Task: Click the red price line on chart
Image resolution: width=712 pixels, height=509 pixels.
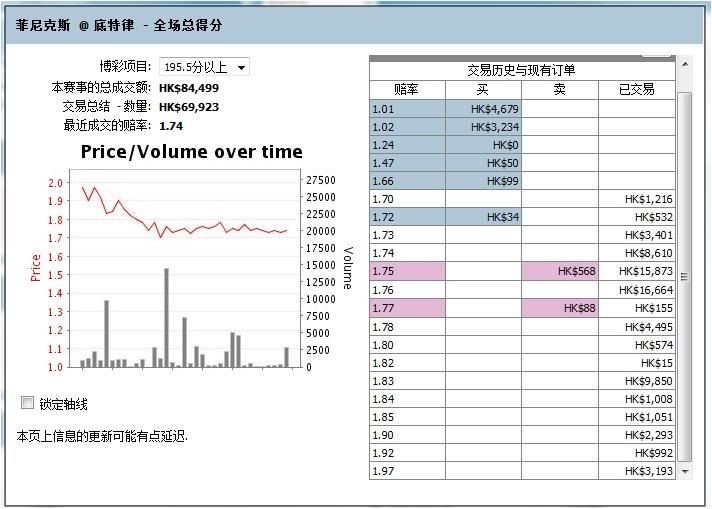Action: click(x=200, y=229)
